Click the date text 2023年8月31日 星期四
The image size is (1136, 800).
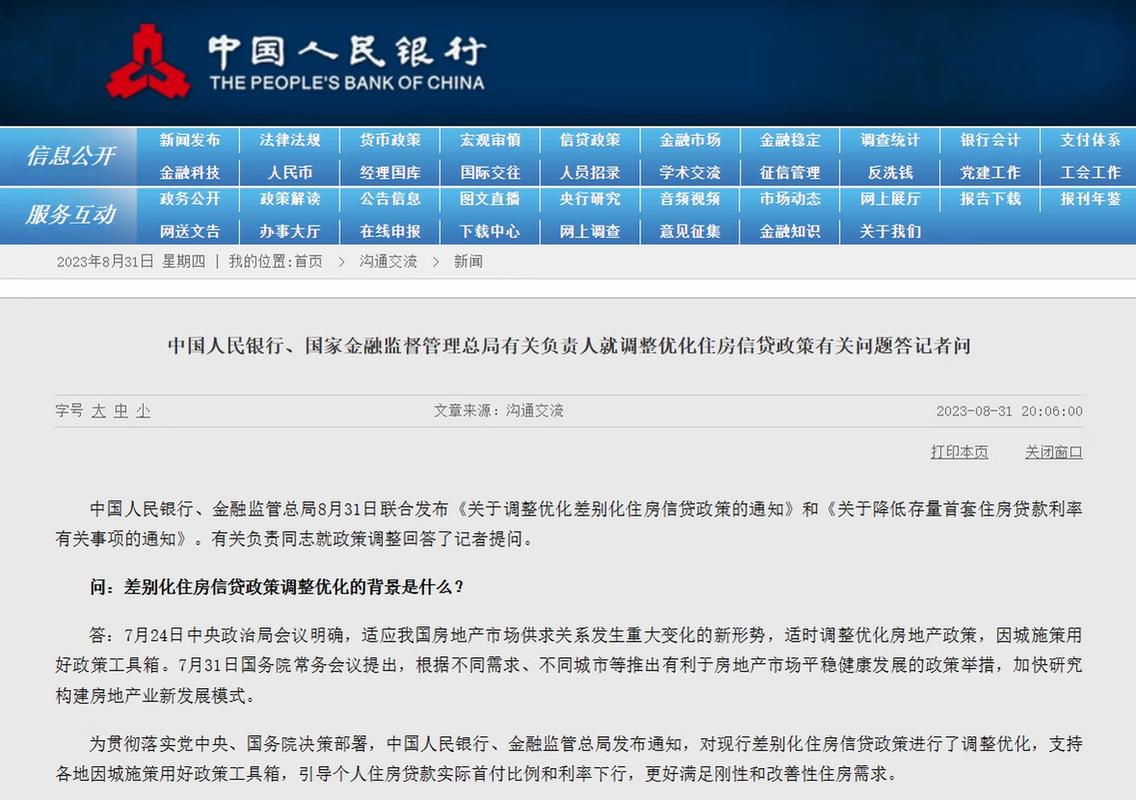(131, 262)
